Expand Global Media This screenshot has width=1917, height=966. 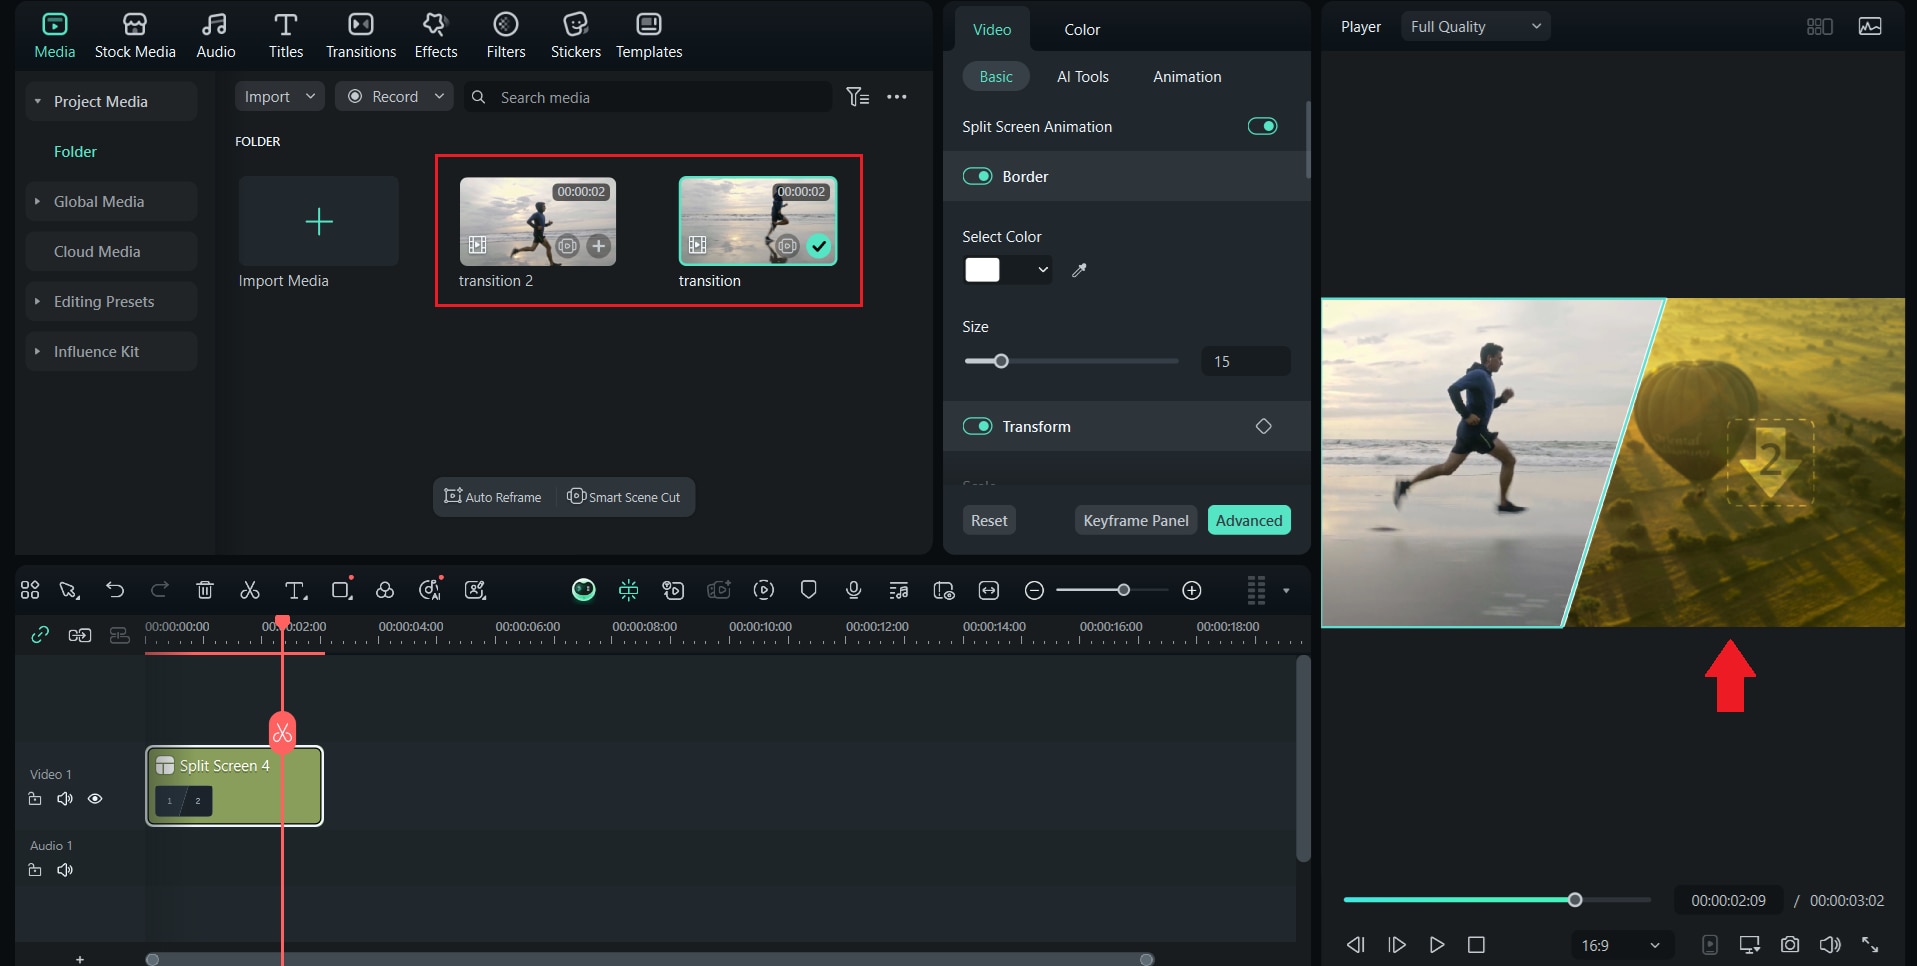pyautogui.click(x=38, y=202)
